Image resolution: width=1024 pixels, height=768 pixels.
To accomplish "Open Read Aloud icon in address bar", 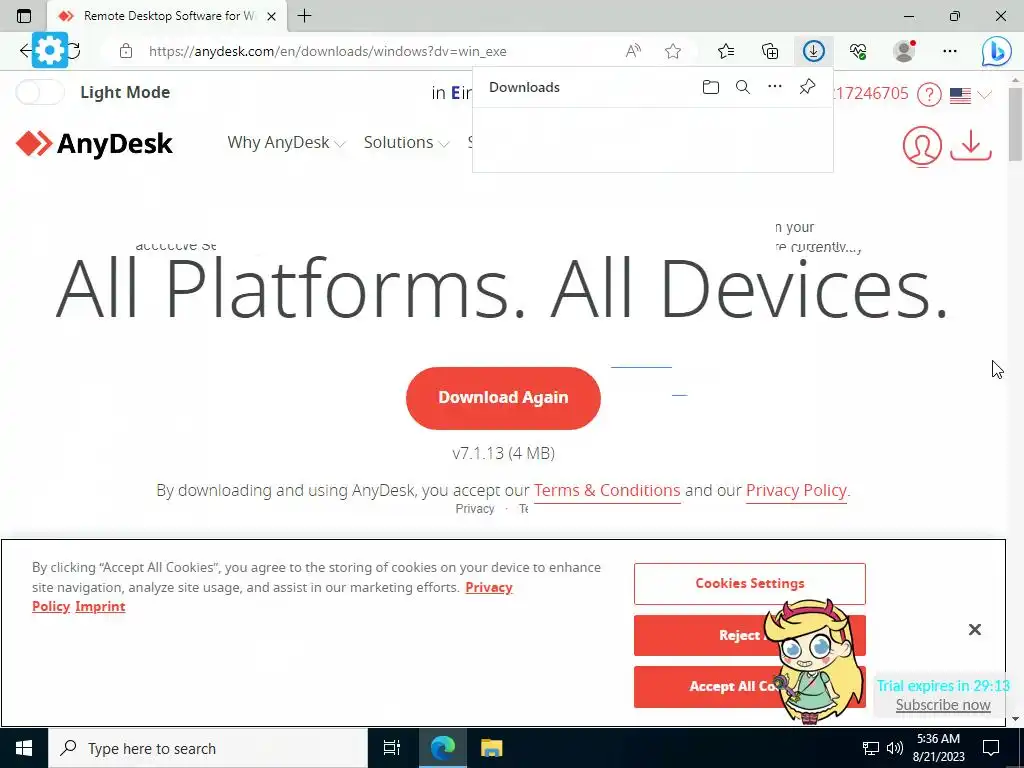I will point(633,51).
